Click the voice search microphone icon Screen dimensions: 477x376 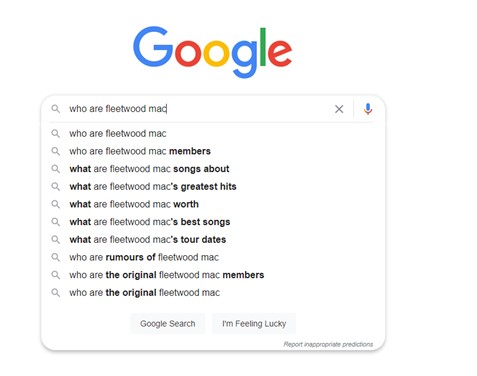(x=368, y=109)
